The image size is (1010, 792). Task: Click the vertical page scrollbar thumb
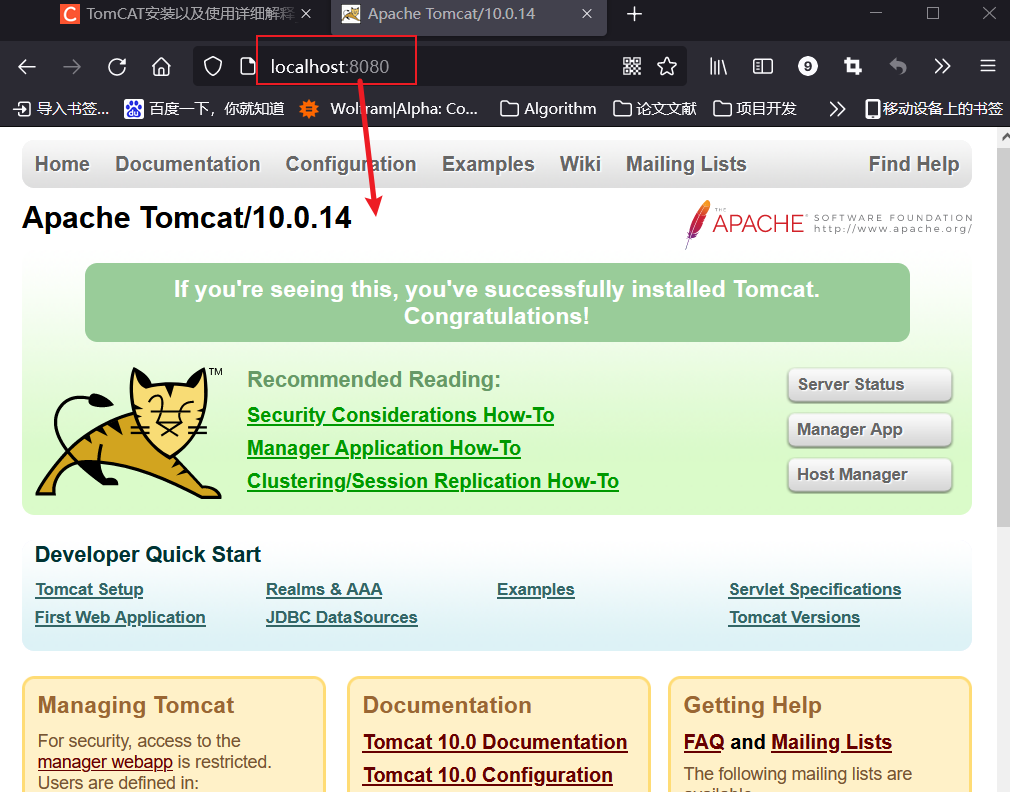1004,338
